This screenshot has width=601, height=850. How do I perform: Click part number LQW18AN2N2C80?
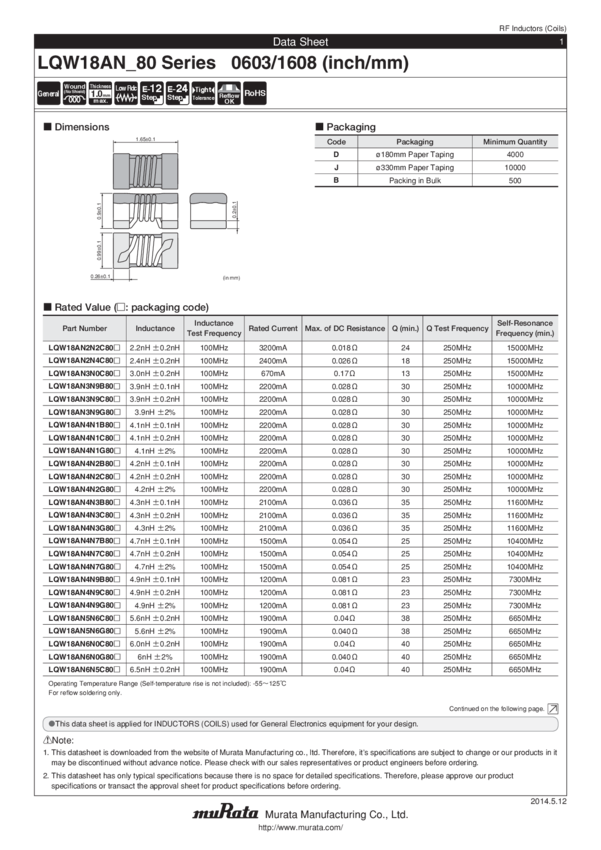point(85,347)
